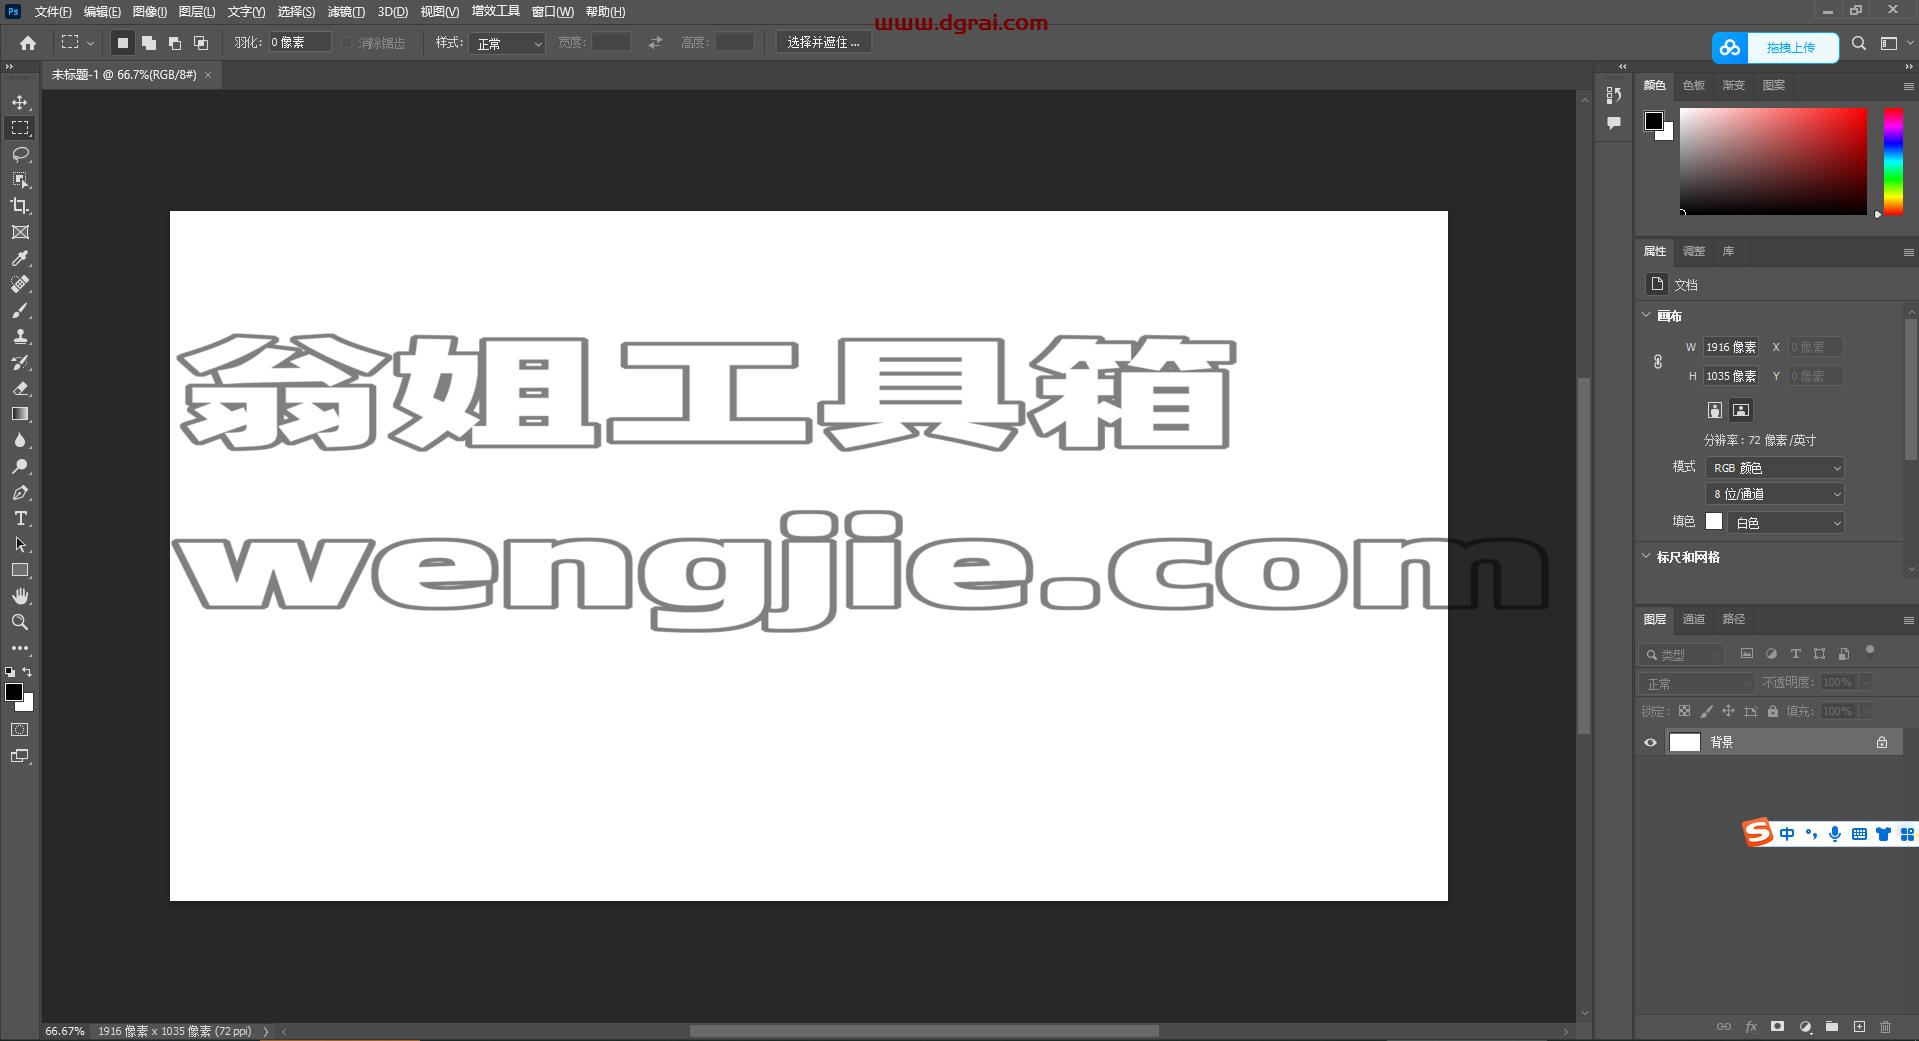Select the Zoom tool
The height and width of the screenshot is (1041, 1919).
coord(20,622)
